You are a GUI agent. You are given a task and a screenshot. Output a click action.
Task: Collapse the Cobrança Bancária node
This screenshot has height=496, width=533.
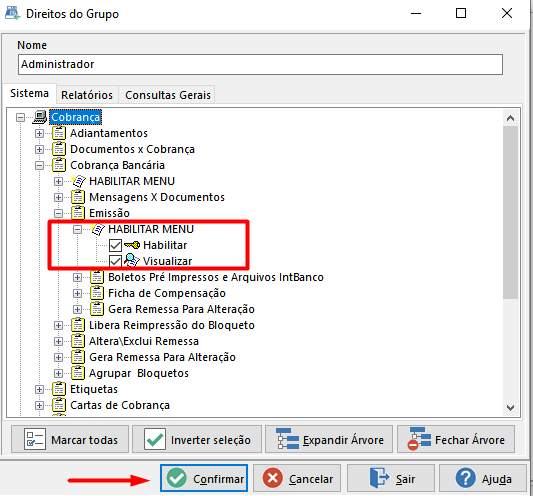pyautogui.click(x=39, y=166)
